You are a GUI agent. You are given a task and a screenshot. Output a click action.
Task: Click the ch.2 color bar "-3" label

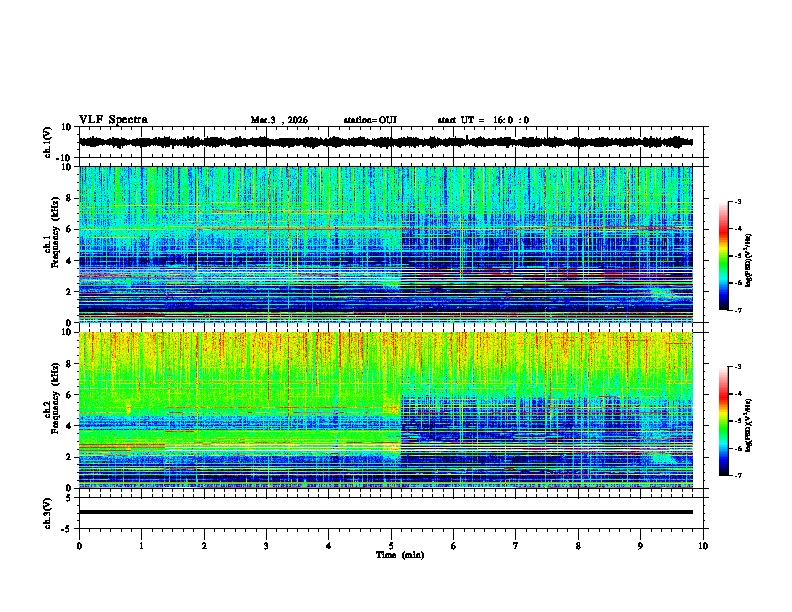click(x=737, y=367)
